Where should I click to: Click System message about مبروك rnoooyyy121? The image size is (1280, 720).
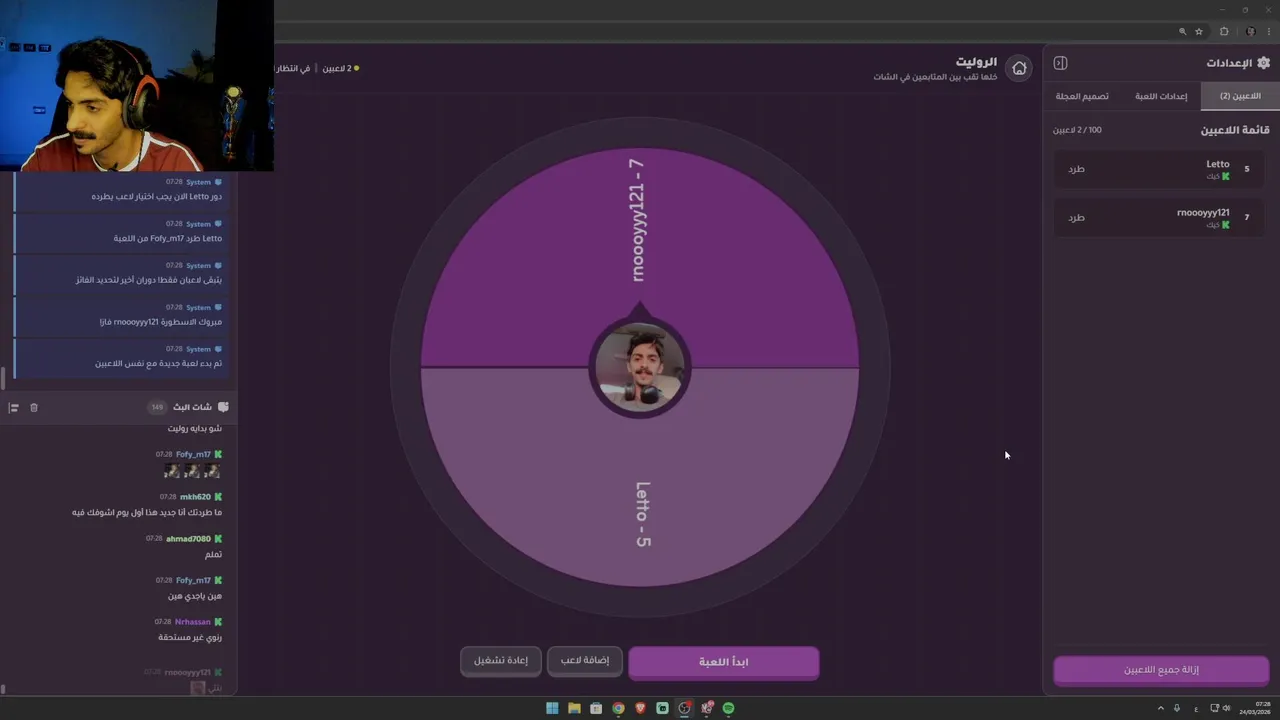point(122,316)
